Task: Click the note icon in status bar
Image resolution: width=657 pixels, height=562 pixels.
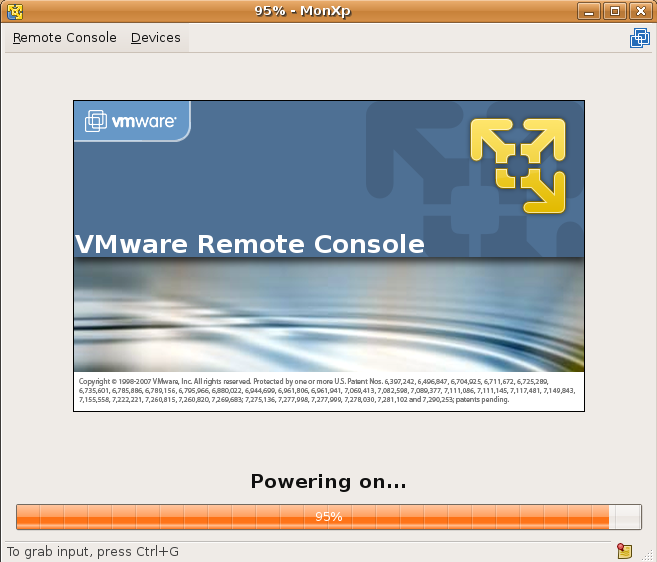Action: pyautogui.click(x=624, y=551)
